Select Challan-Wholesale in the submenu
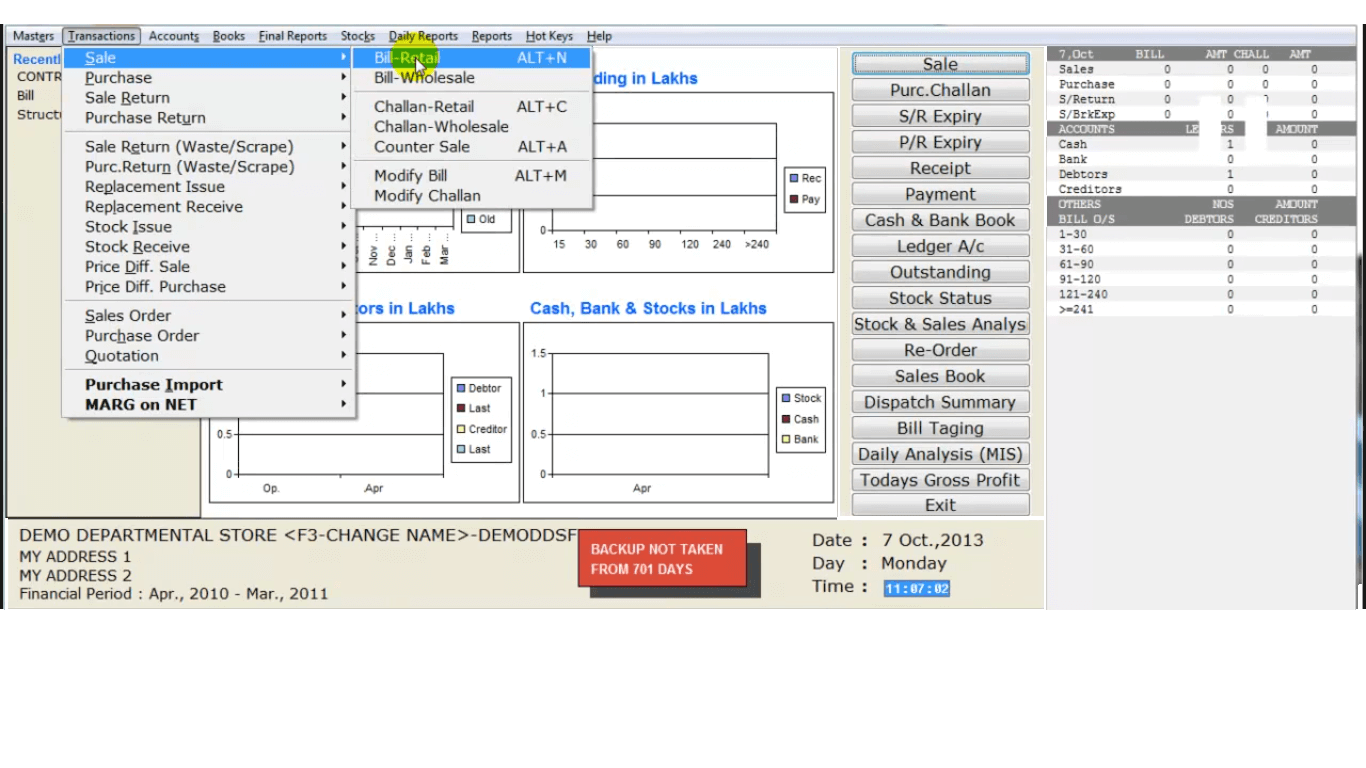Viewport: 1366px width, 768px height. pos(471,127)
